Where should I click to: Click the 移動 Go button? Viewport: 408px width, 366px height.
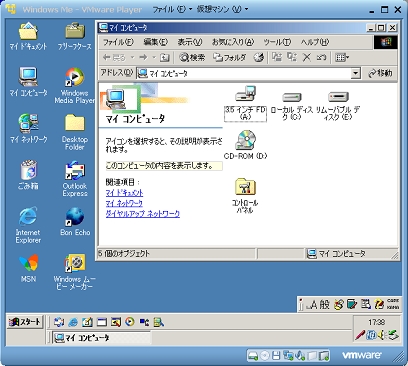click(x=380, y=73)
